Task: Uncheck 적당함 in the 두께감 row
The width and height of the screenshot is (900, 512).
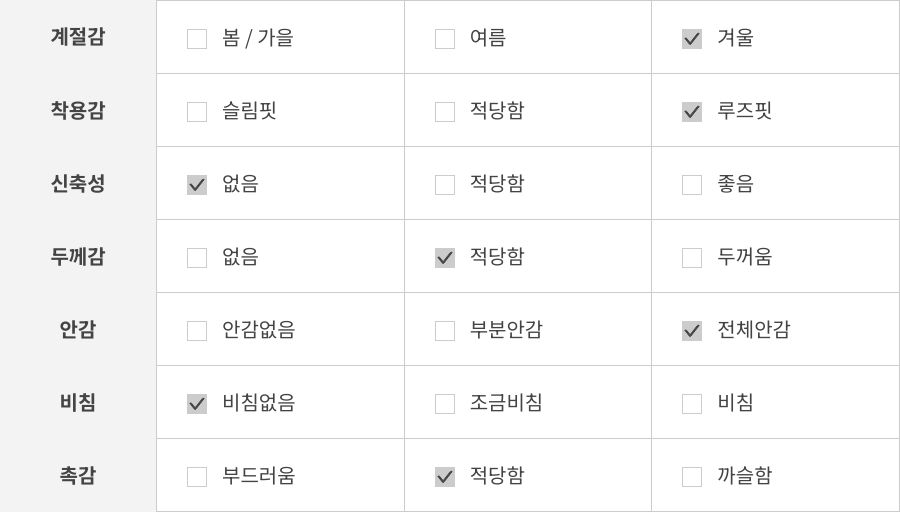Action: 445,258
